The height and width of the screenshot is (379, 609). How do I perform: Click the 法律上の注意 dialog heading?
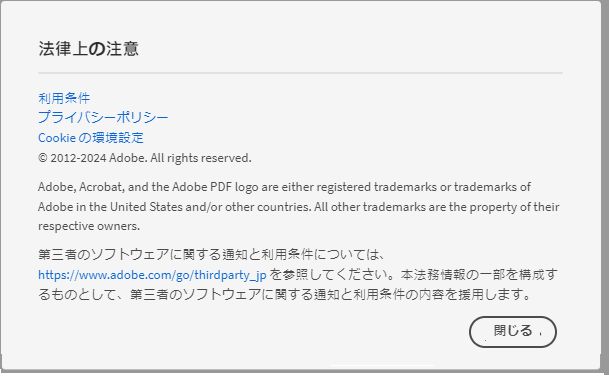(89, 49)
